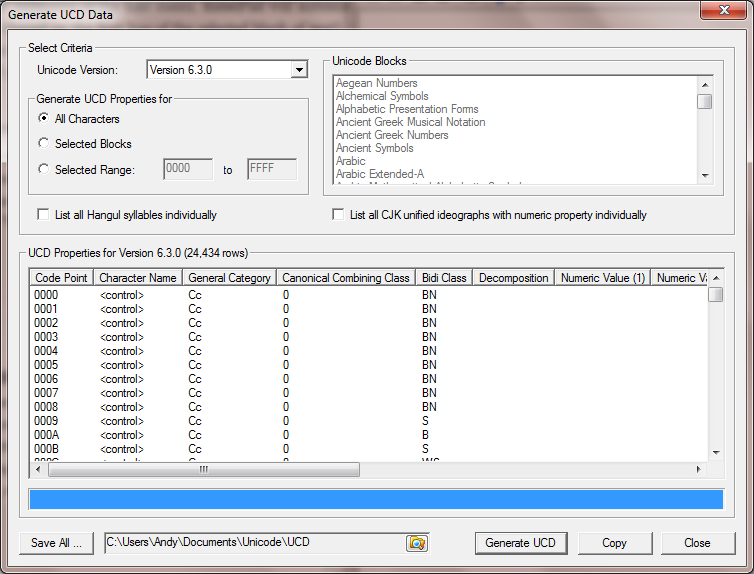Viewport: 754px width, 574px height.
Task: Click the Unicode Blocks list scroll up arrow
Action: [x=705, y=85]
